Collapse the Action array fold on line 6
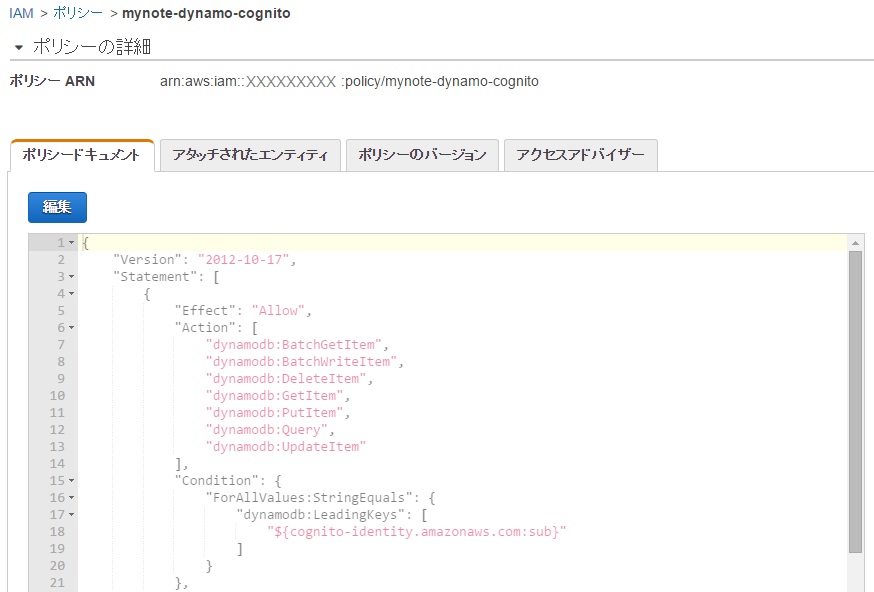The height and width of the screenshot is (592, 874). click(x=71, y=328)
